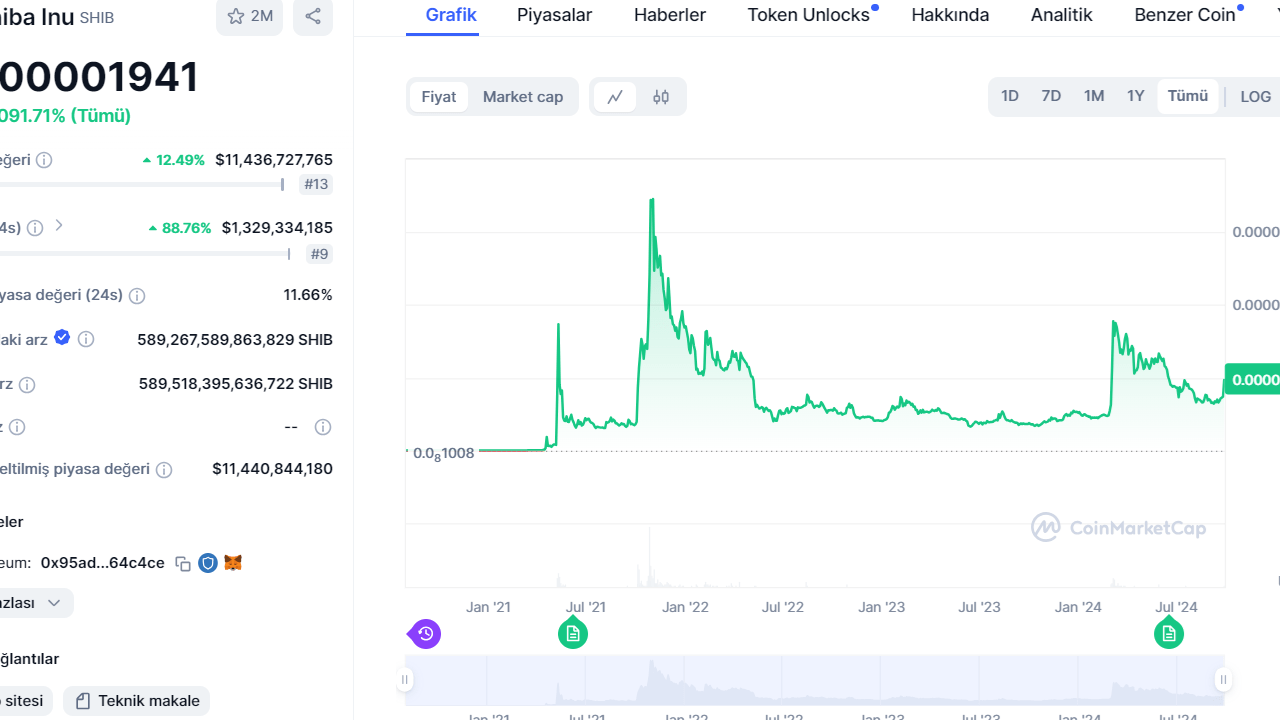Open the Token Unlocks tab

click(809, 15)
